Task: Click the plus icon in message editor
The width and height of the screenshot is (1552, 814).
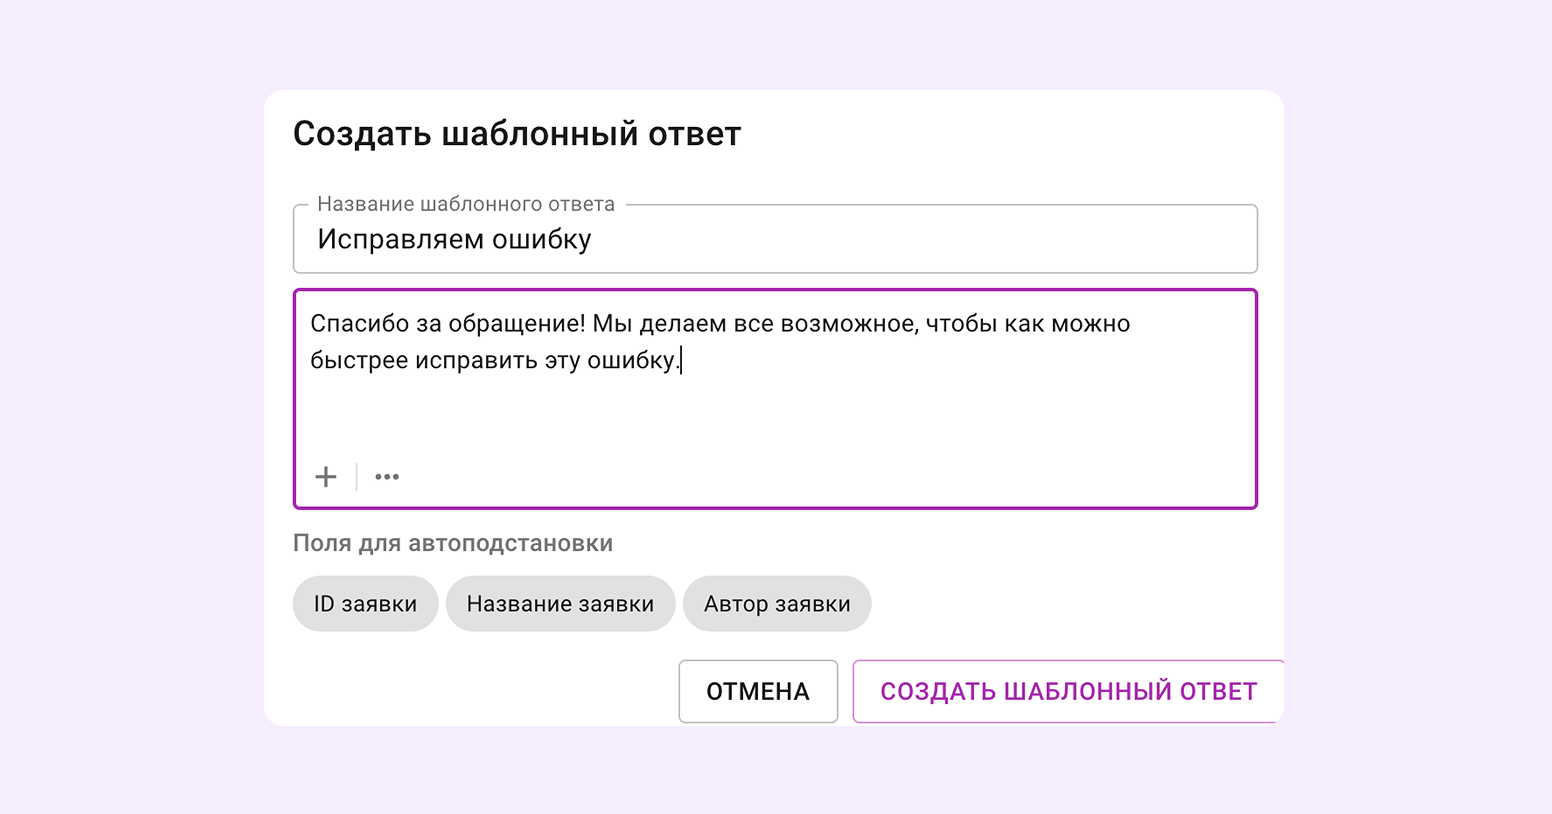Action: point(326,477)
